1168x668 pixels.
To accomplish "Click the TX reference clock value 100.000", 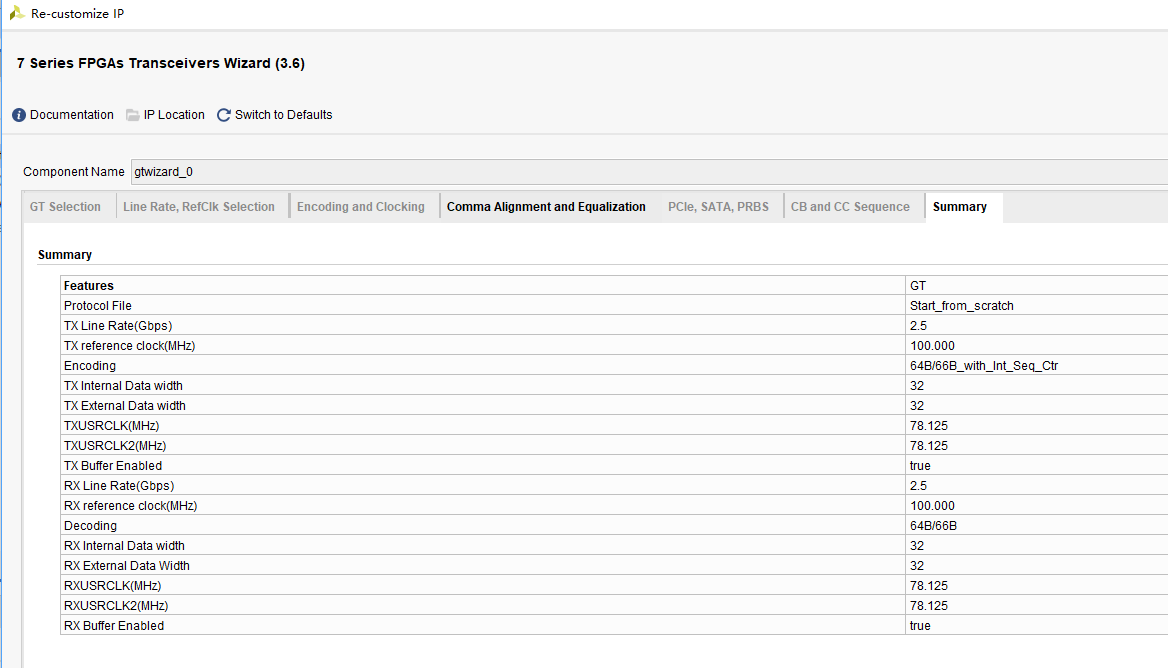I will pos(932,346).
